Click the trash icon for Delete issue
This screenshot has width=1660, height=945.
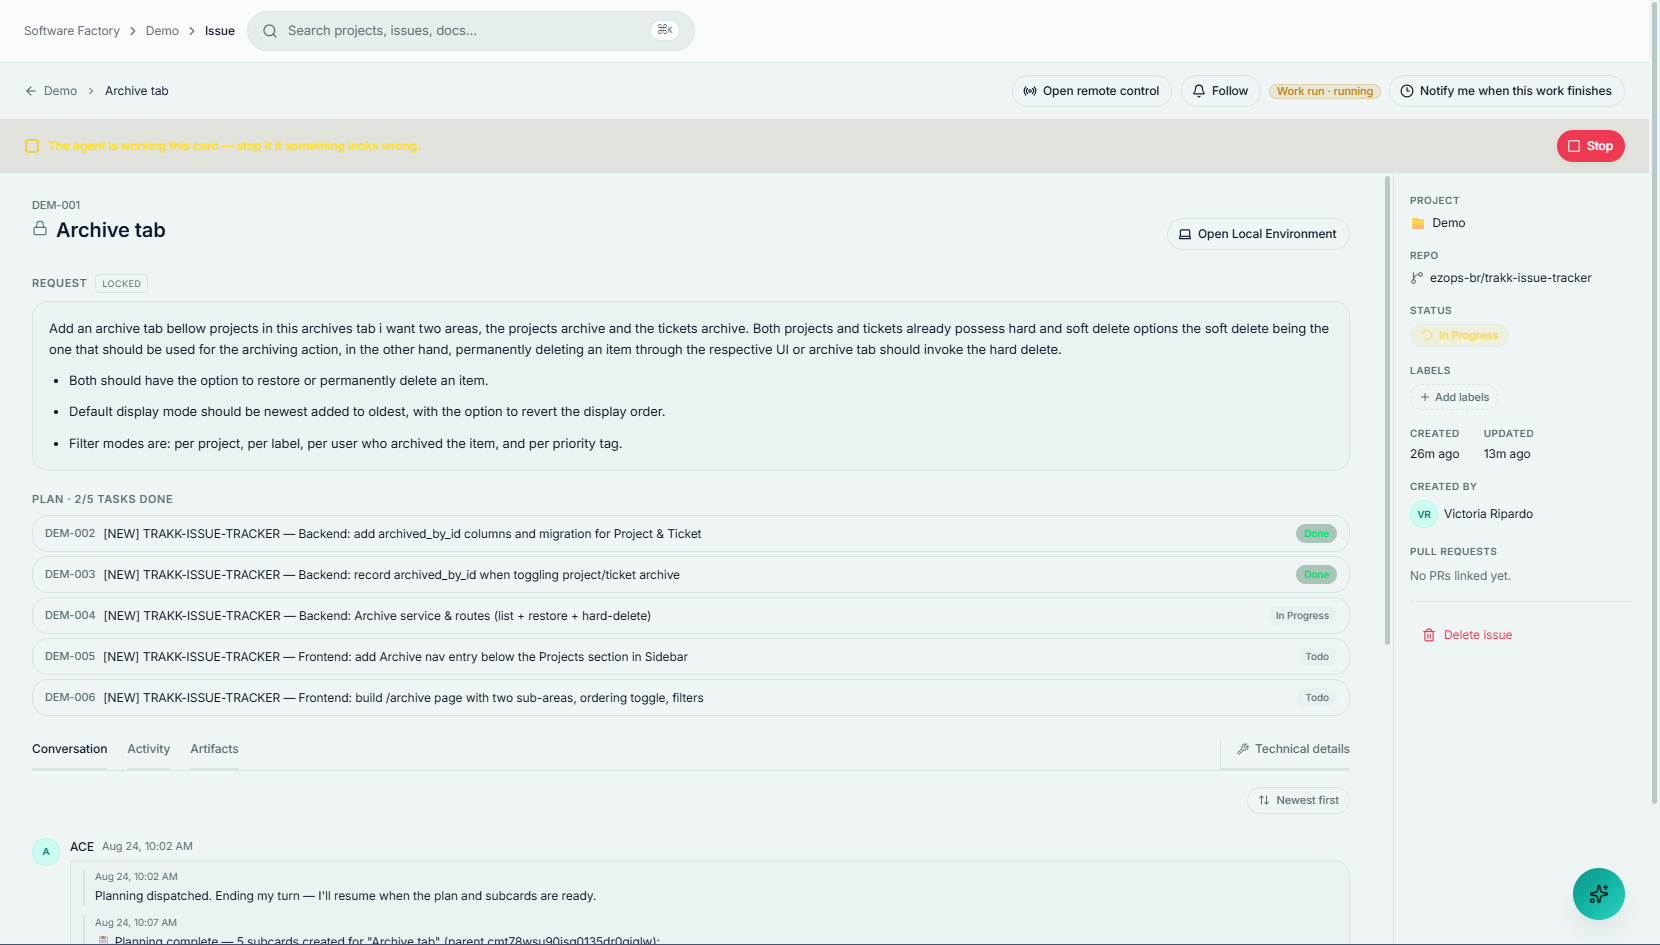pyautogui.click(x=1429, y=635)
